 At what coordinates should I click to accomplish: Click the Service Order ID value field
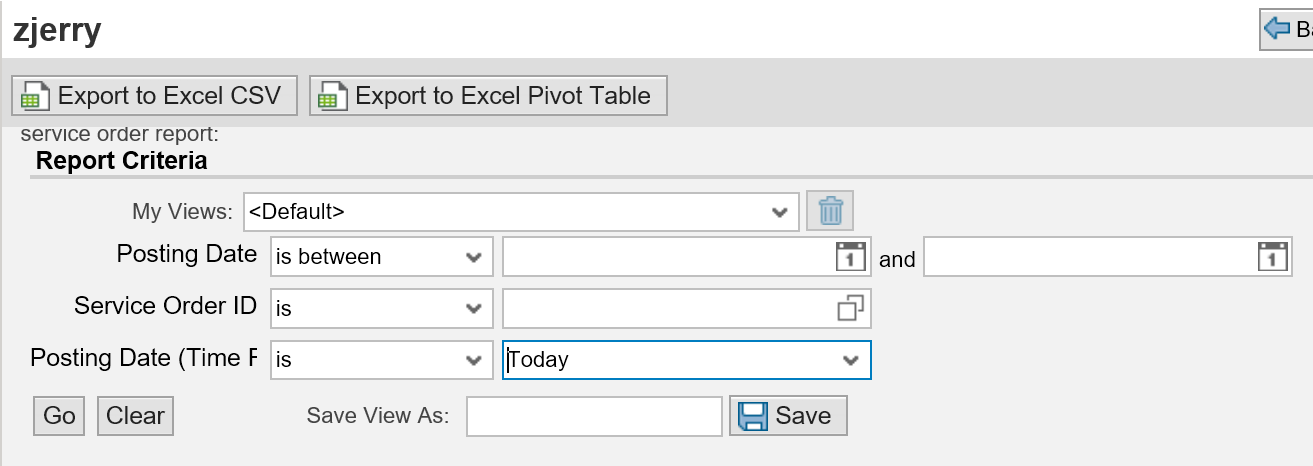tap(687, 308)
